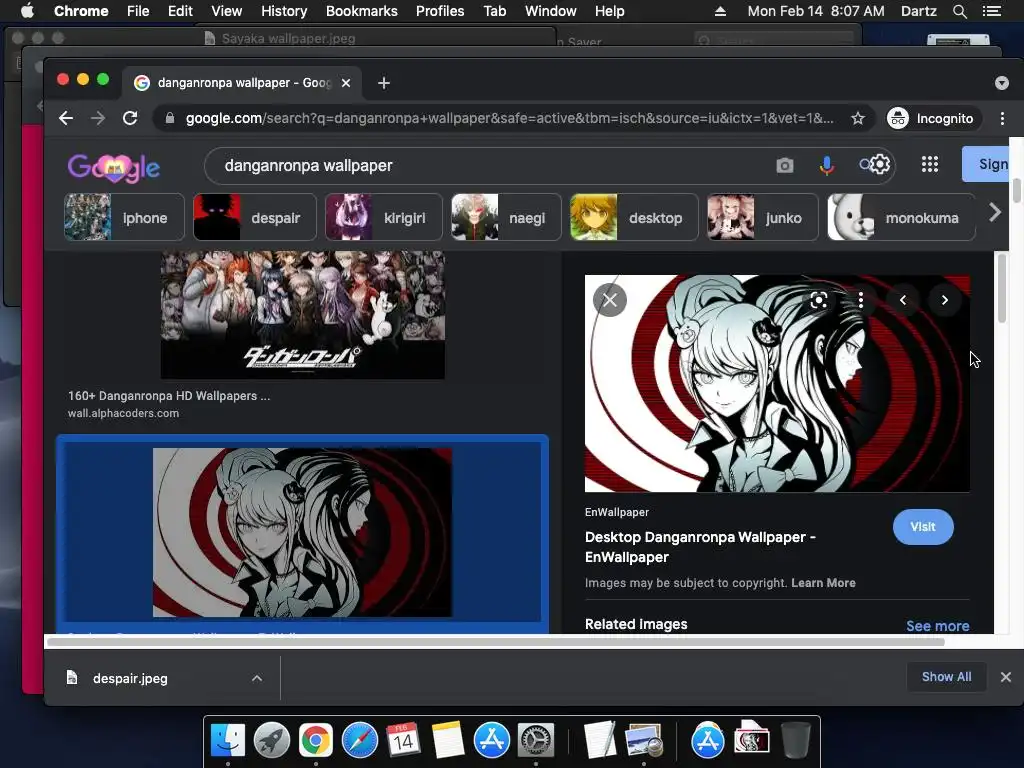Expand the despair.jpeg download options caret
Image resolution: width=1024 pixels, height=768 pixels.
(x=257, y=678)
